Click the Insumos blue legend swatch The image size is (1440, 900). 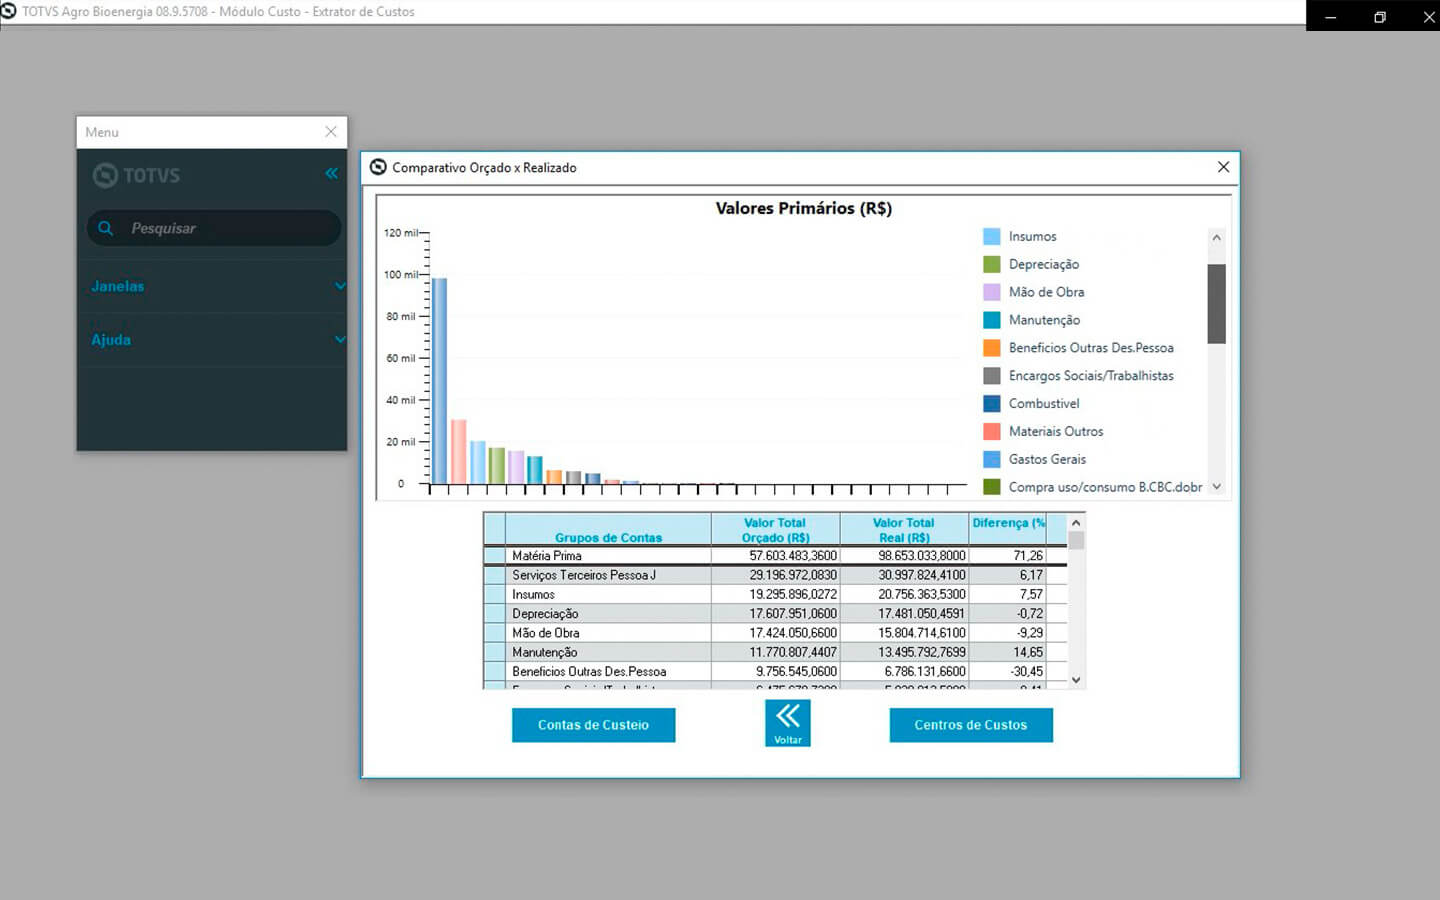click(x=991, y=237)
